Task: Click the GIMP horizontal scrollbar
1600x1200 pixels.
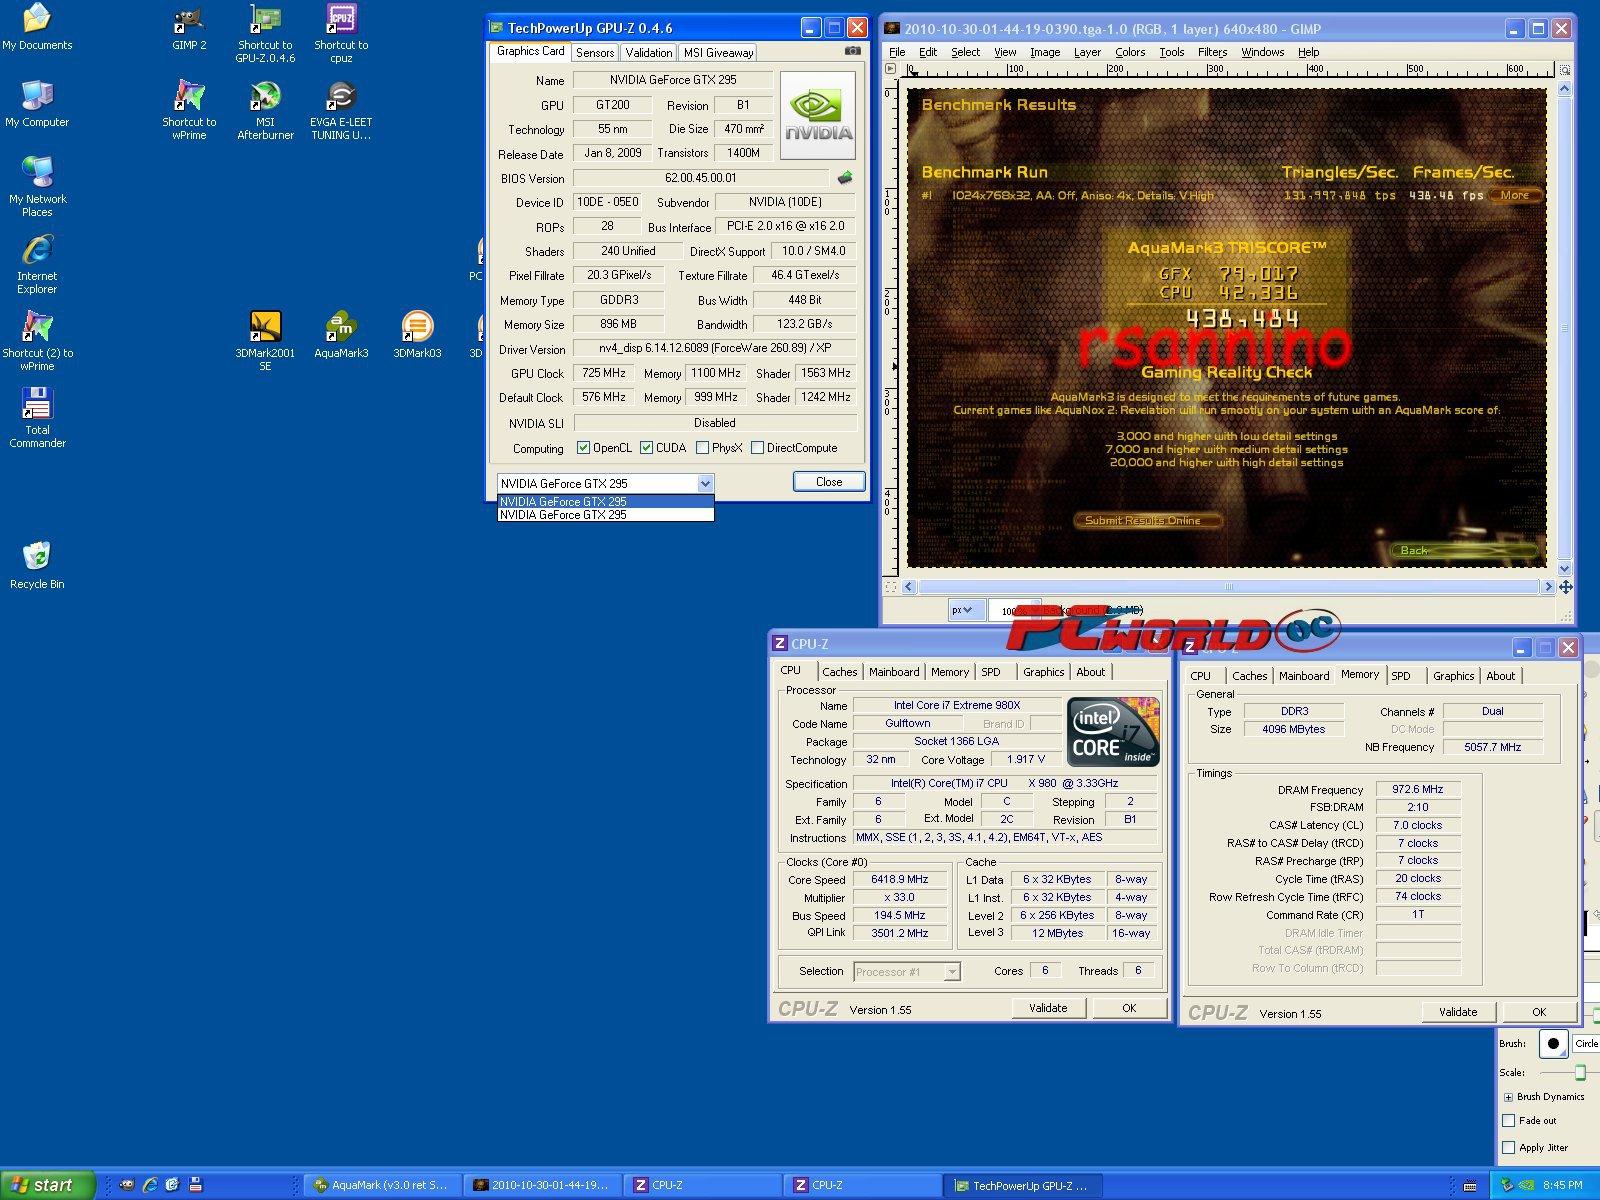Action: (1228, 587)
